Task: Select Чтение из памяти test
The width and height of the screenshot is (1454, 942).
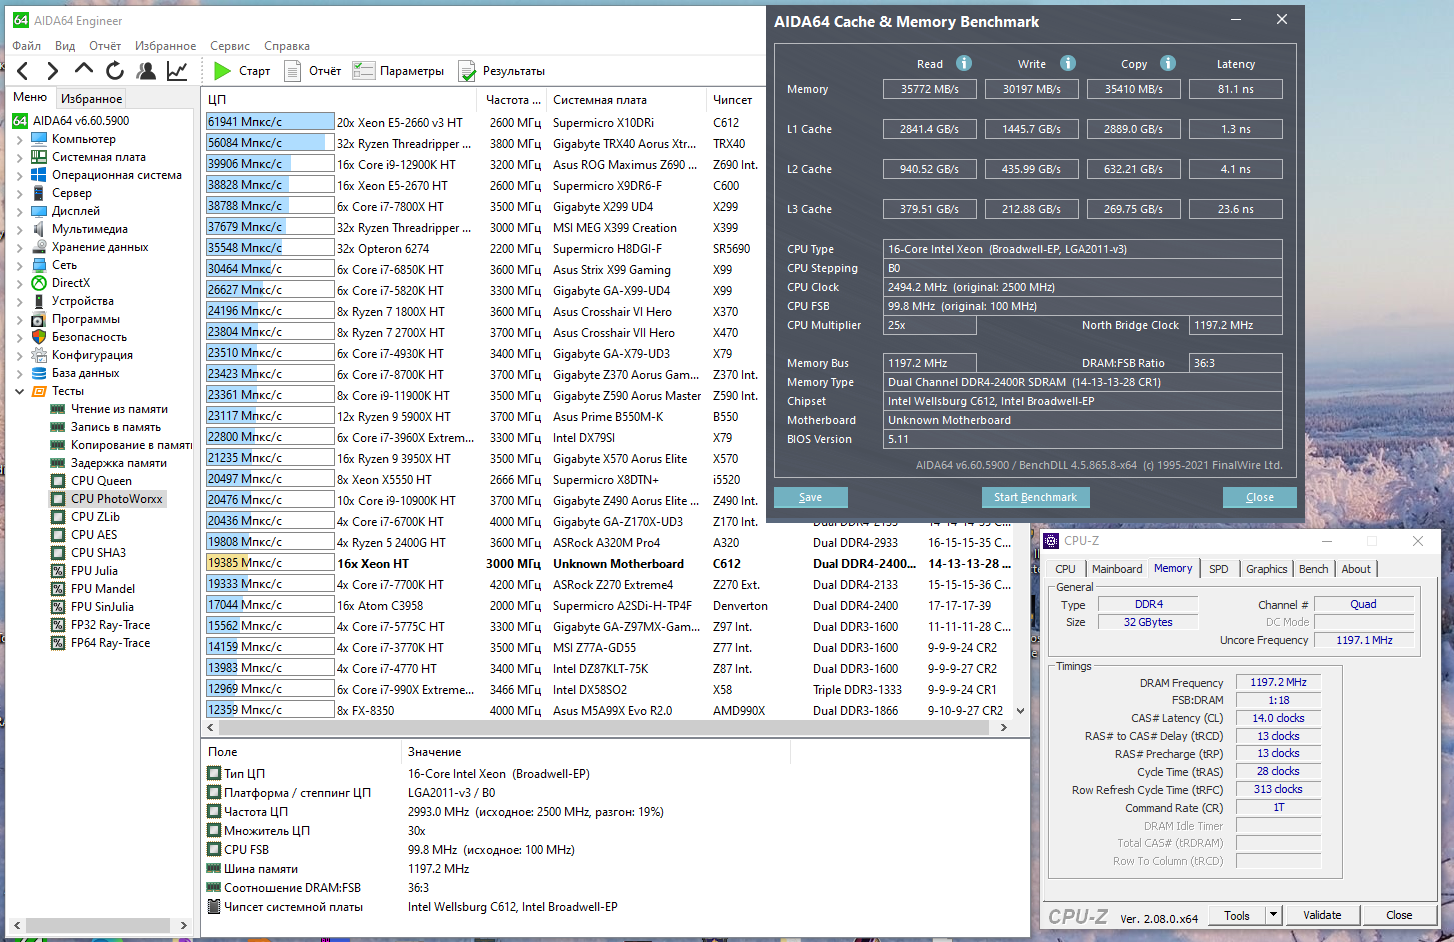Action: (x=119, y=409)
